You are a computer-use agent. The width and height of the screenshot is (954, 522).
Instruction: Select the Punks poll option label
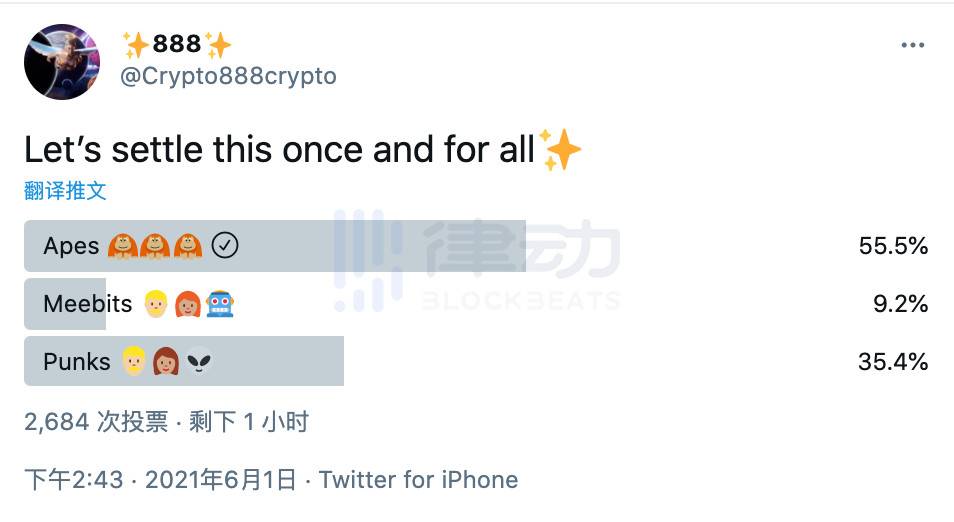click(77, 361)
